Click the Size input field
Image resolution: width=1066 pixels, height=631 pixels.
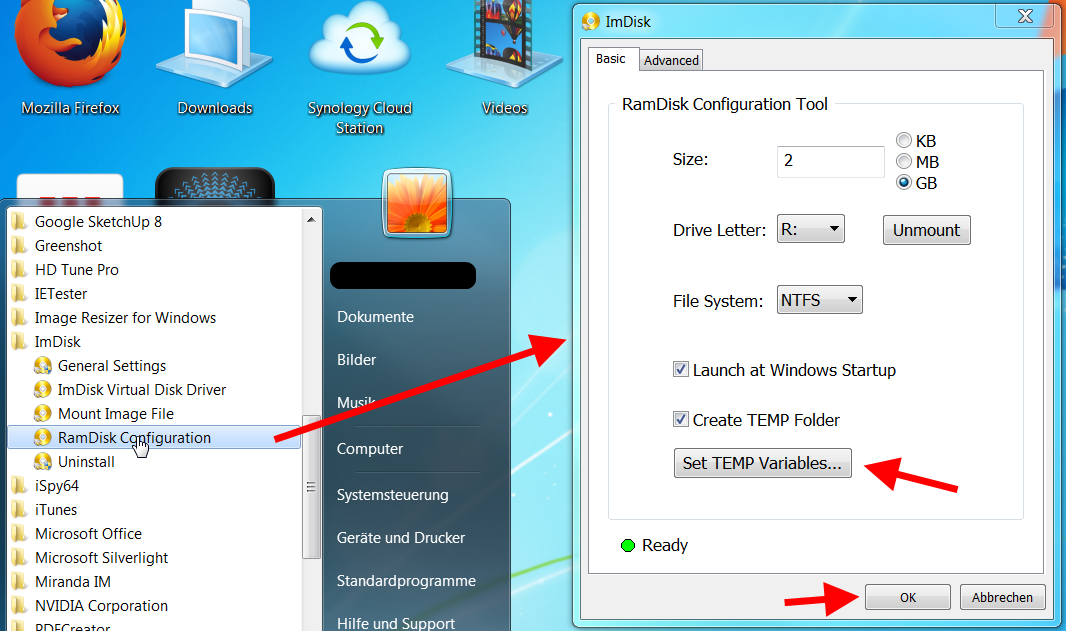coord(830,161)
